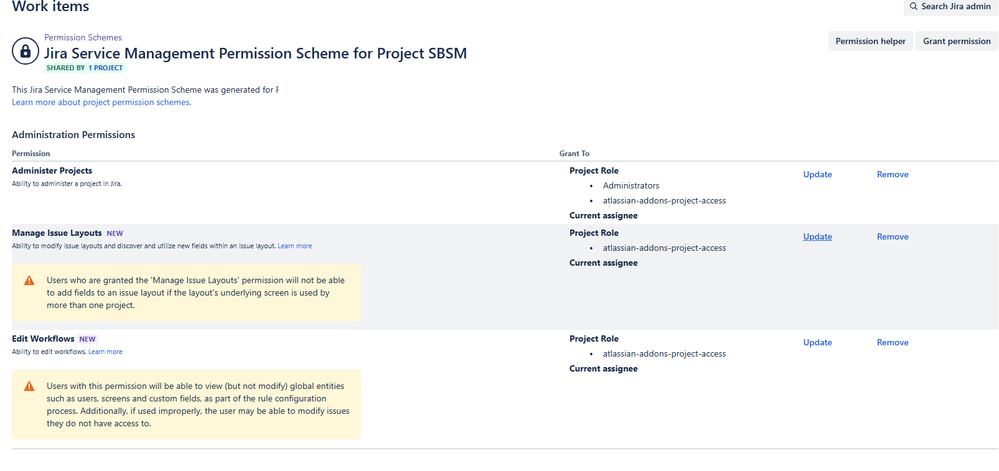Open 'Learn more about project permission schemes'
This screenshot has height=471, width=999.
point(101,102)
